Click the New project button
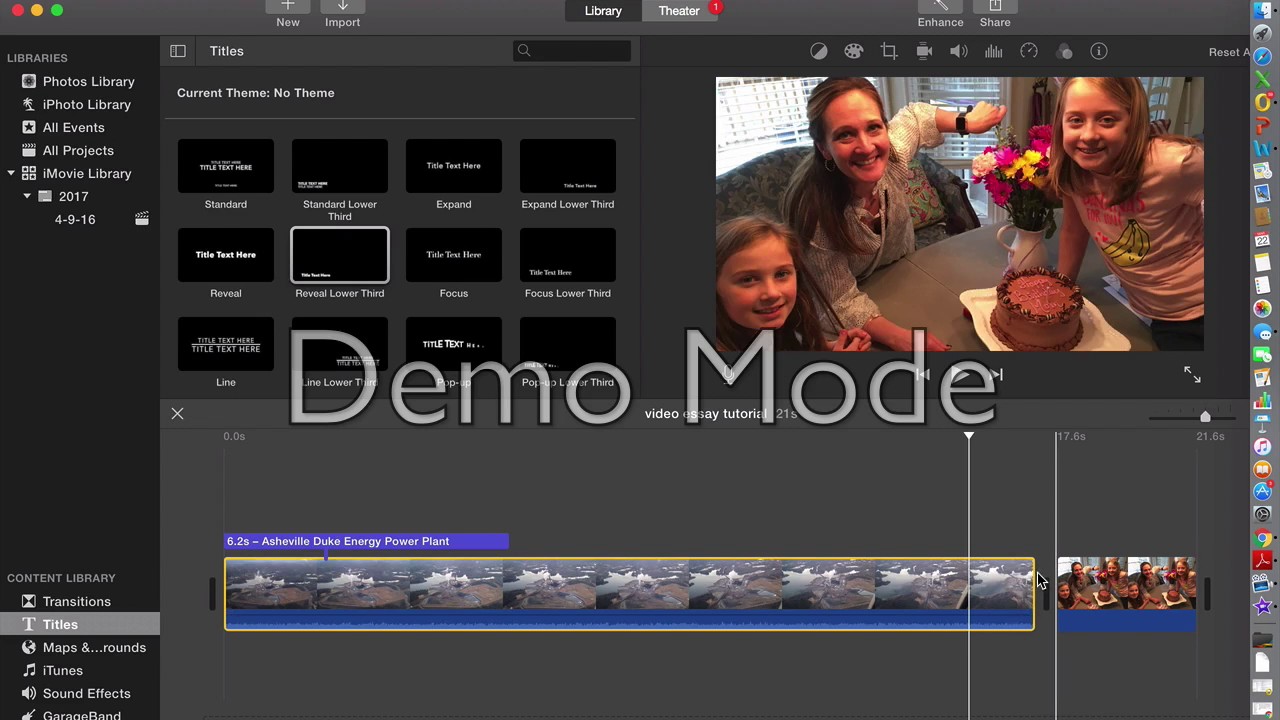This screenshot has width=1280, height=720. click(x=288, y=14)
